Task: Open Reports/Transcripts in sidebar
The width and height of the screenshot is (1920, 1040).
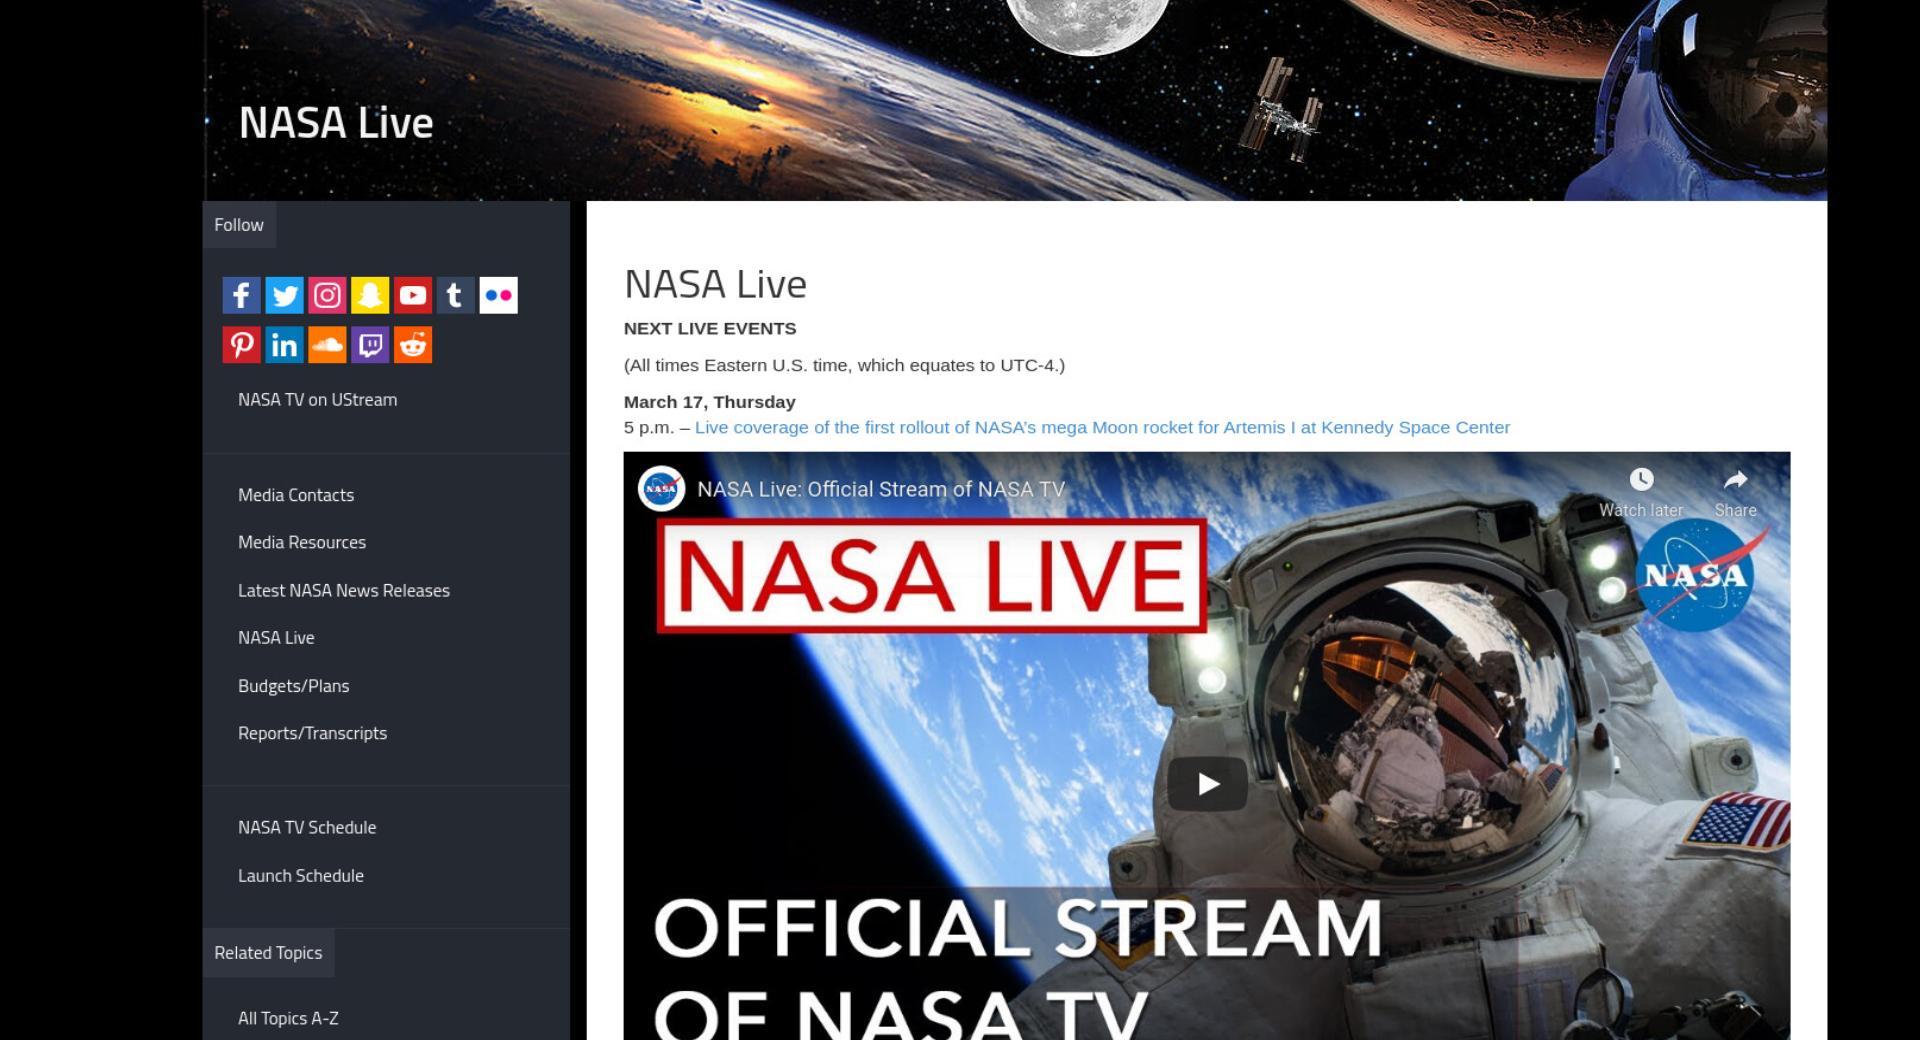Action: (x=312, y=733)
